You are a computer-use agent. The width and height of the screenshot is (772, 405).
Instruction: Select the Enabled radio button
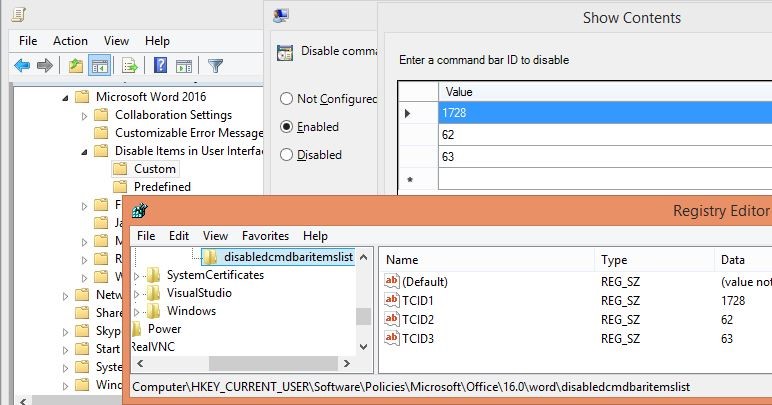click(287, 126)
